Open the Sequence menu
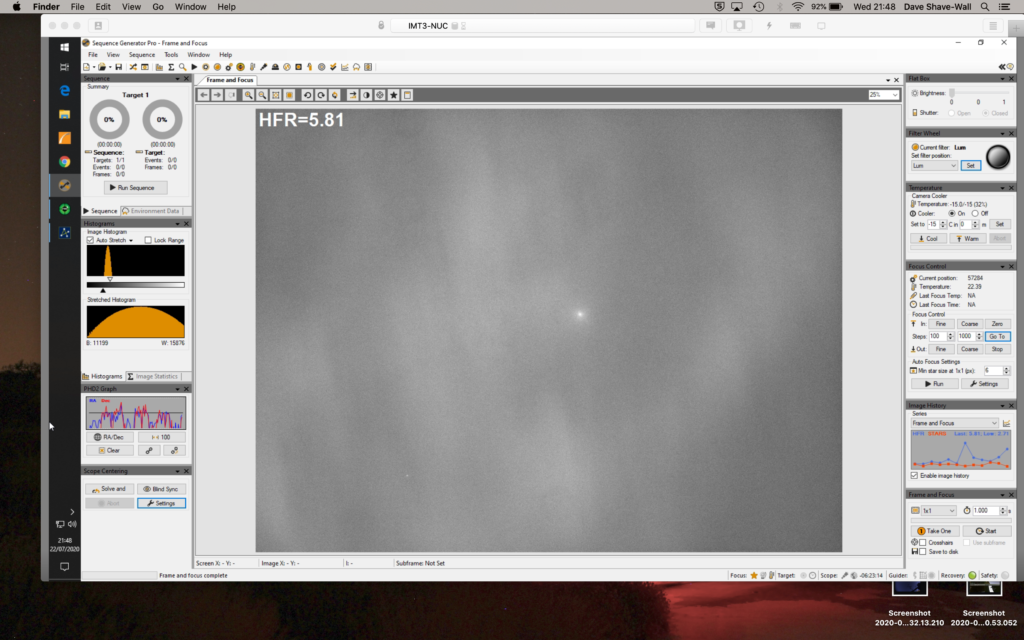The height and width of the screenshot is (640, 1024). (x=142, y=55)
